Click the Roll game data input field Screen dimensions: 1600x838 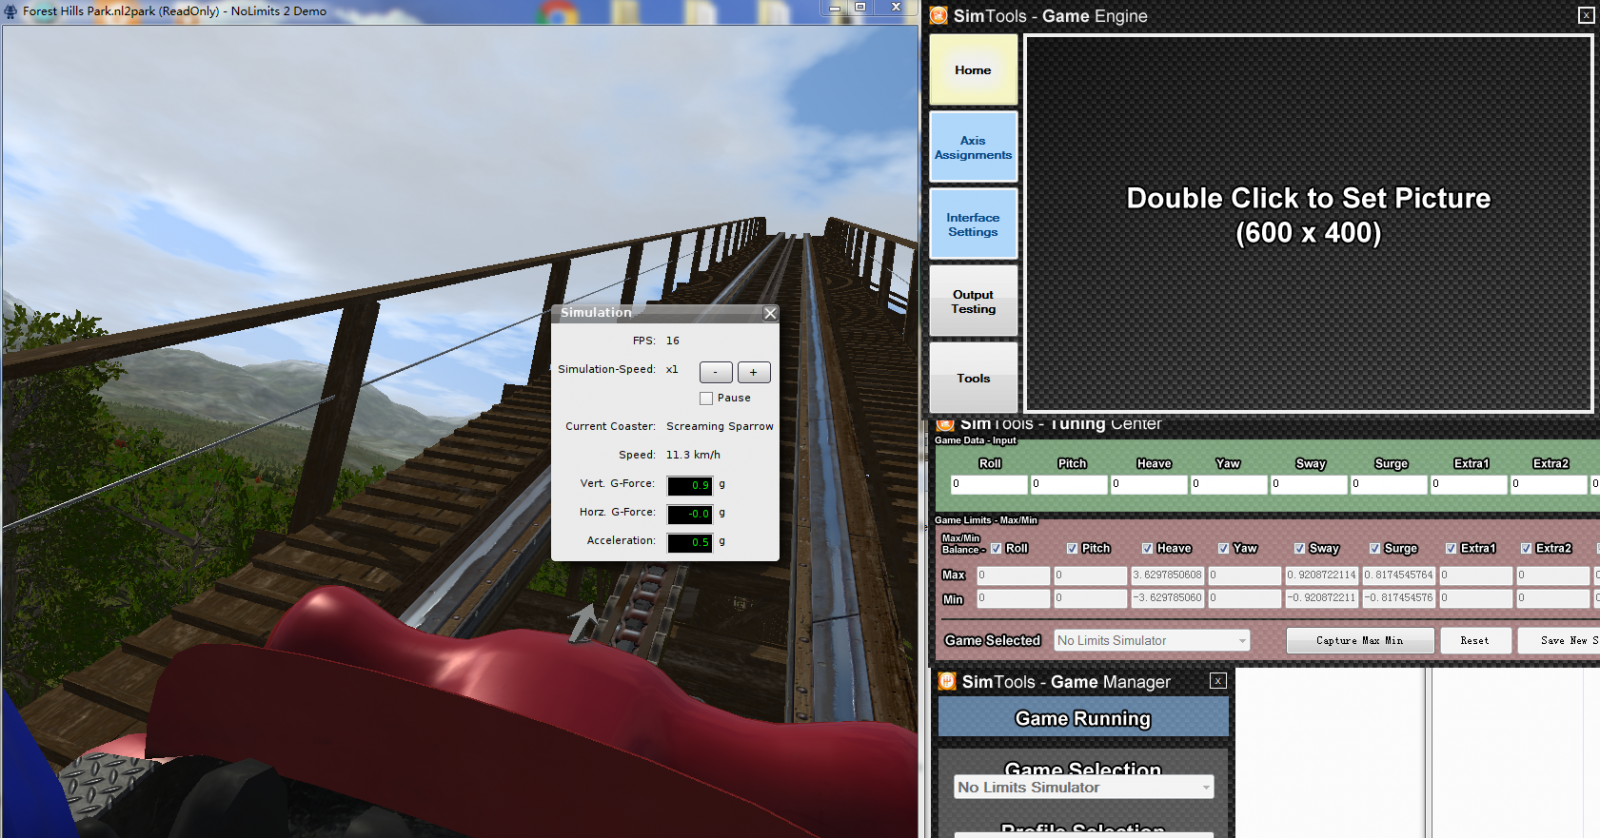988,484
